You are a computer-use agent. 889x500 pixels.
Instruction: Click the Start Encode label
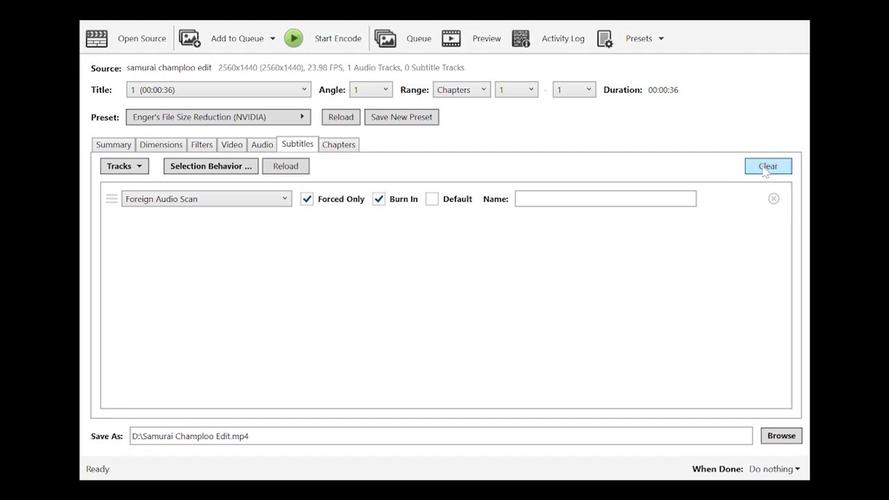pos(338,39)
